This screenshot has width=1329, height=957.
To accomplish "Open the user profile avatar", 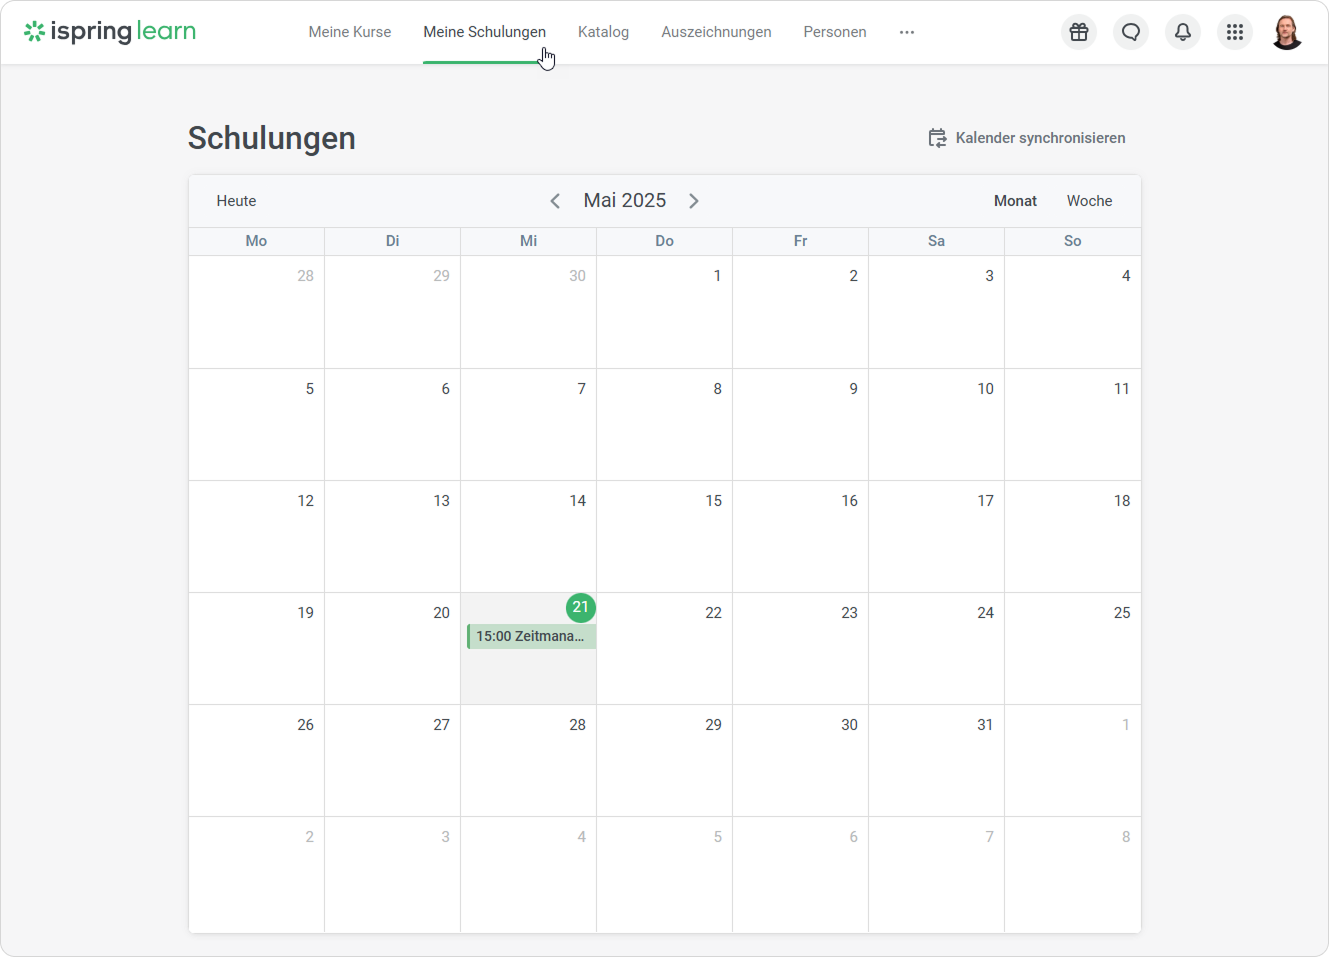I will click(1287, 32).
